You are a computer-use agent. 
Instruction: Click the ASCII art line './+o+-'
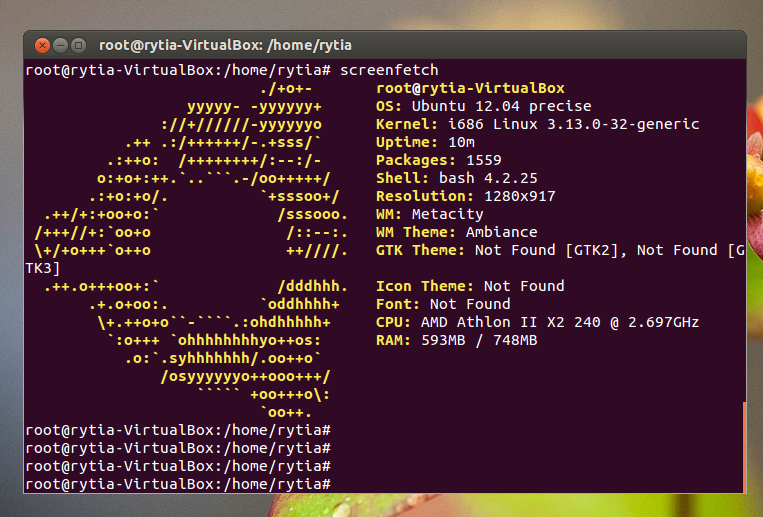(x=286, y=88)
